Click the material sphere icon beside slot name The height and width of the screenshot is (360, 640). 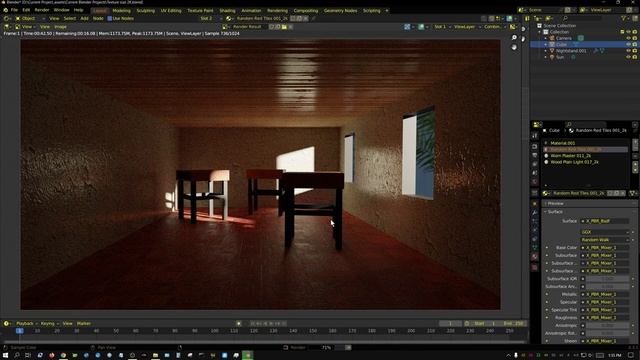click(x=229, y=18)
